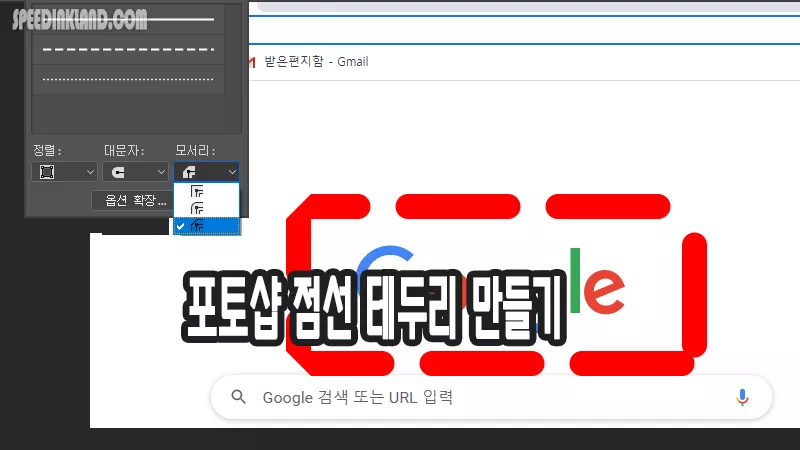800x450 pixels.
Task: Click the round cap icon in 대문자
Action: coord(119,172)
